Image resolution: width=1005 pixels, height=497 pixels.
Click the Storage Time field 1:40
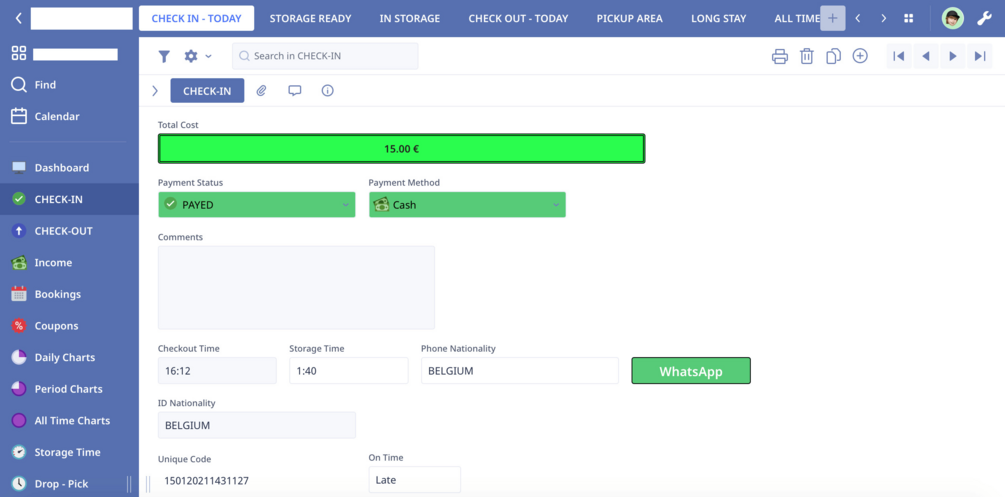tap(349, 371)
